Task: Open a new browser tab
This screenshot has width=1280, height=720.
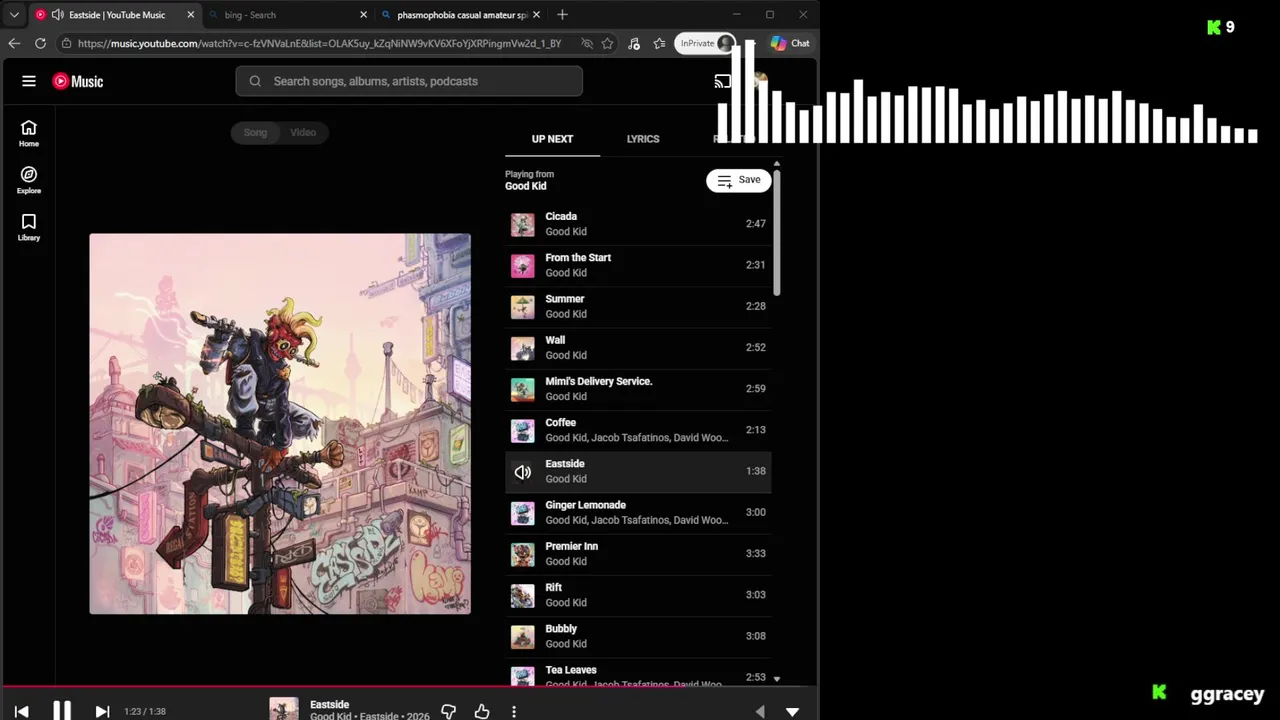Action: click(x=562, y=15)
